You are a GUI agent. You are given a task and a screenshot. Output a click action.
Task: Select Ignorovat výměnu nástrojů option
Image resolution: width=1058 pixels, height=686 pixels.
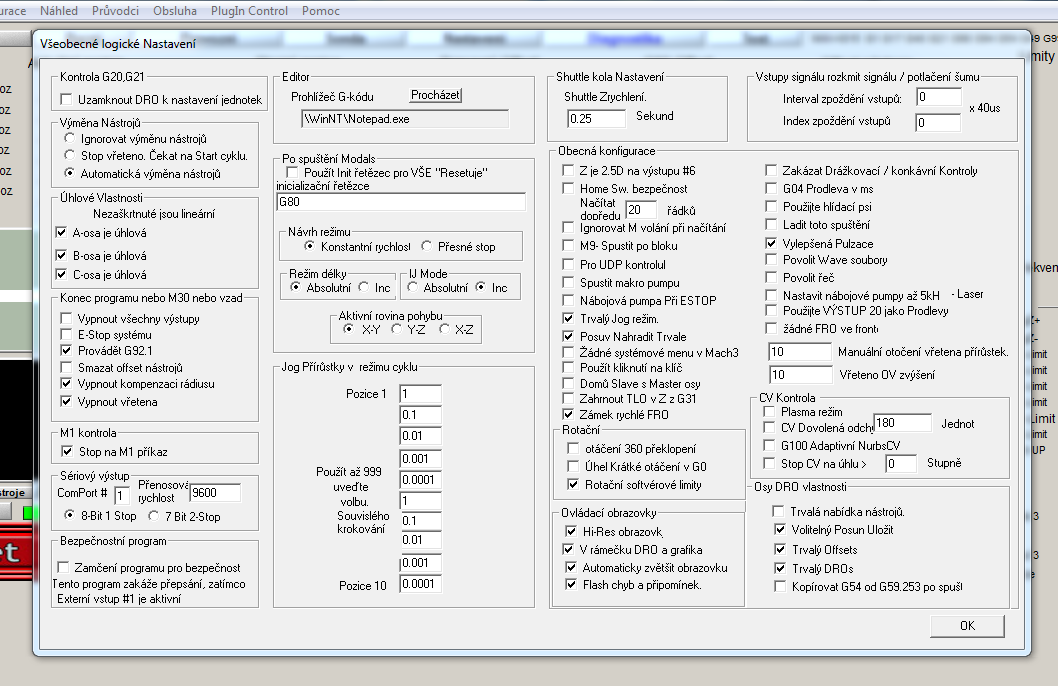tap(69, 139)
